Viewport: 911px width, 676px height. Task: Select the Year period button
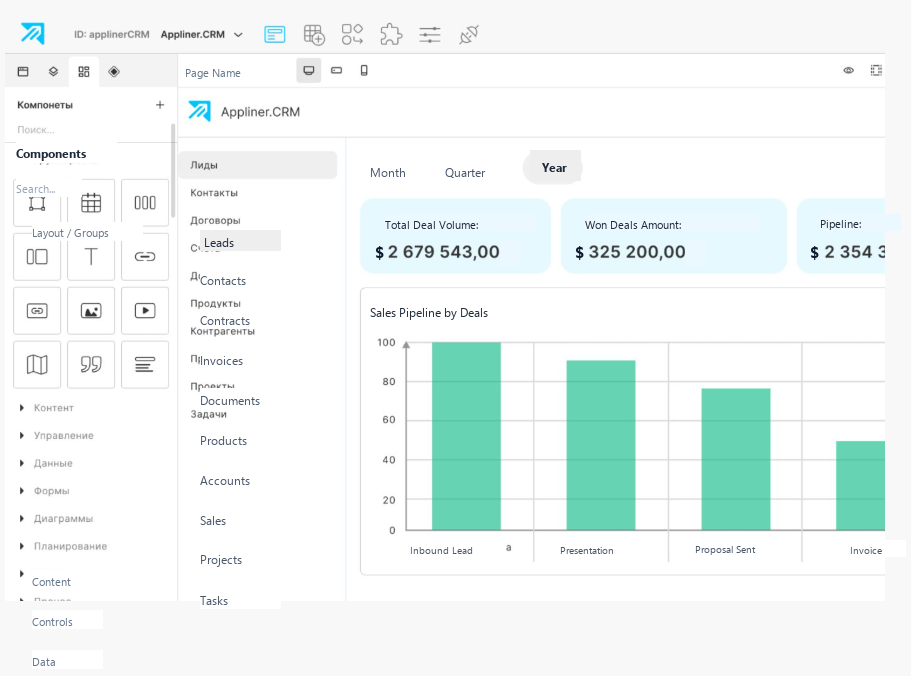tap(553, 168)
